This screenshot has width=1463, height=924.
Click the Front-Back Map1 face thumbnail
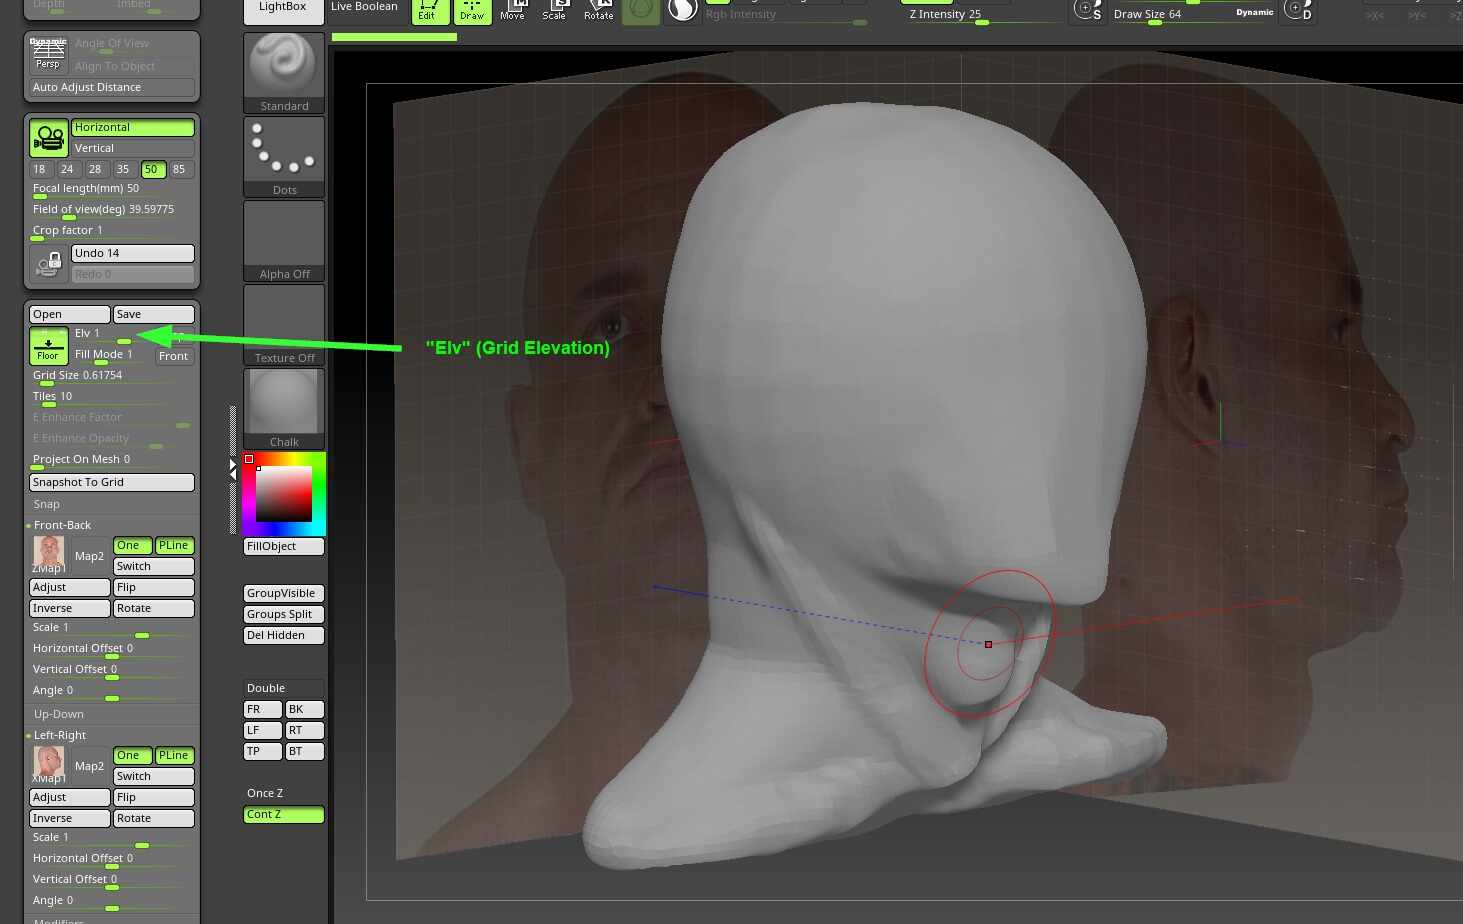49,553
